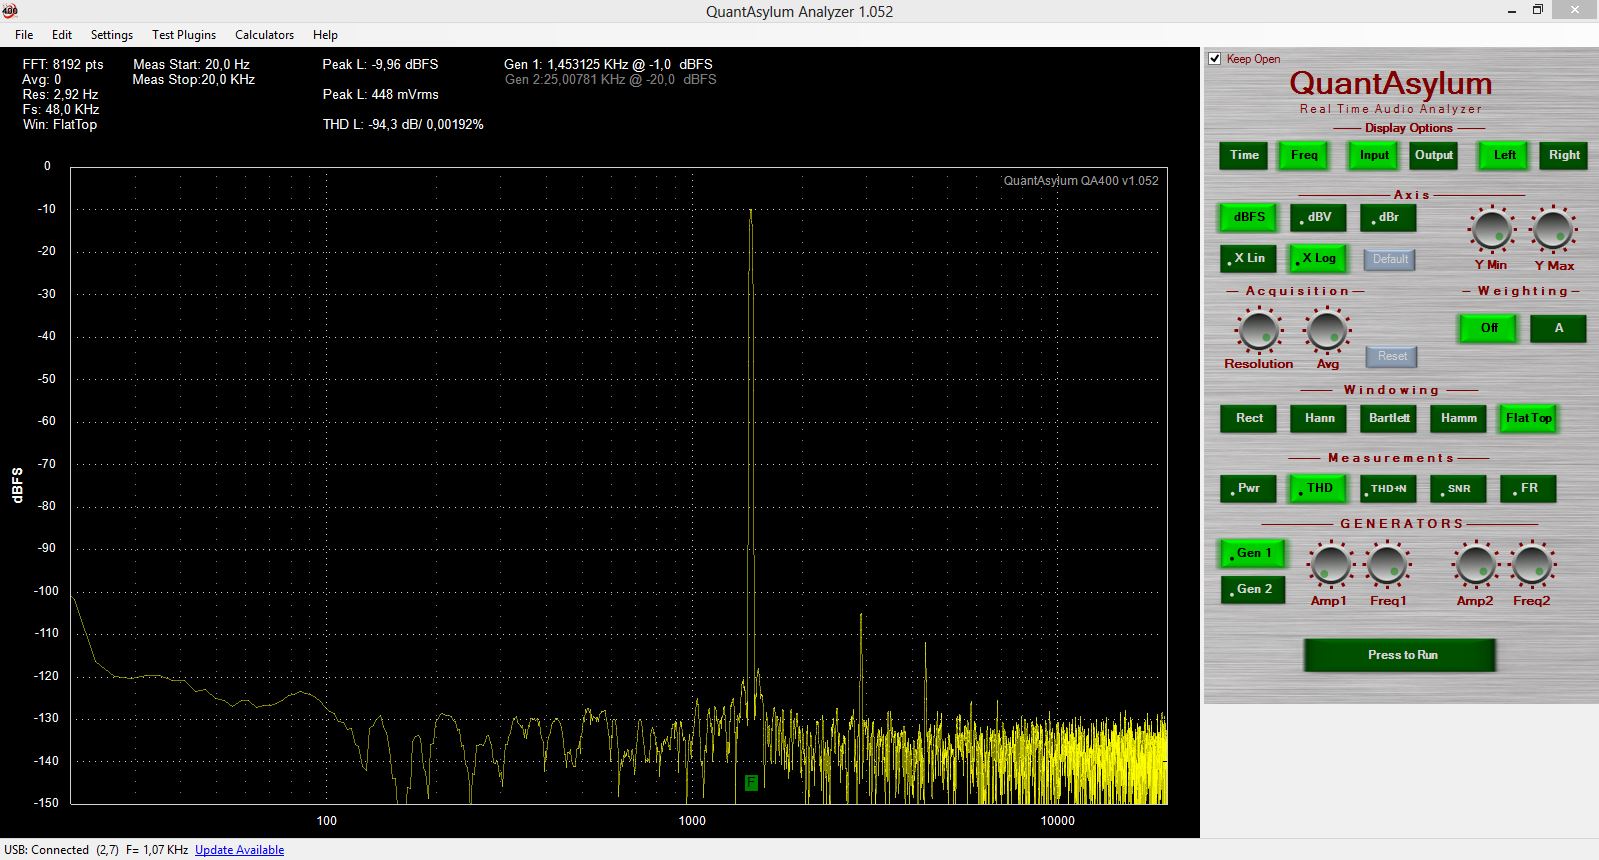Click the FFT 8192 pts readout

(x=63, y=64)
